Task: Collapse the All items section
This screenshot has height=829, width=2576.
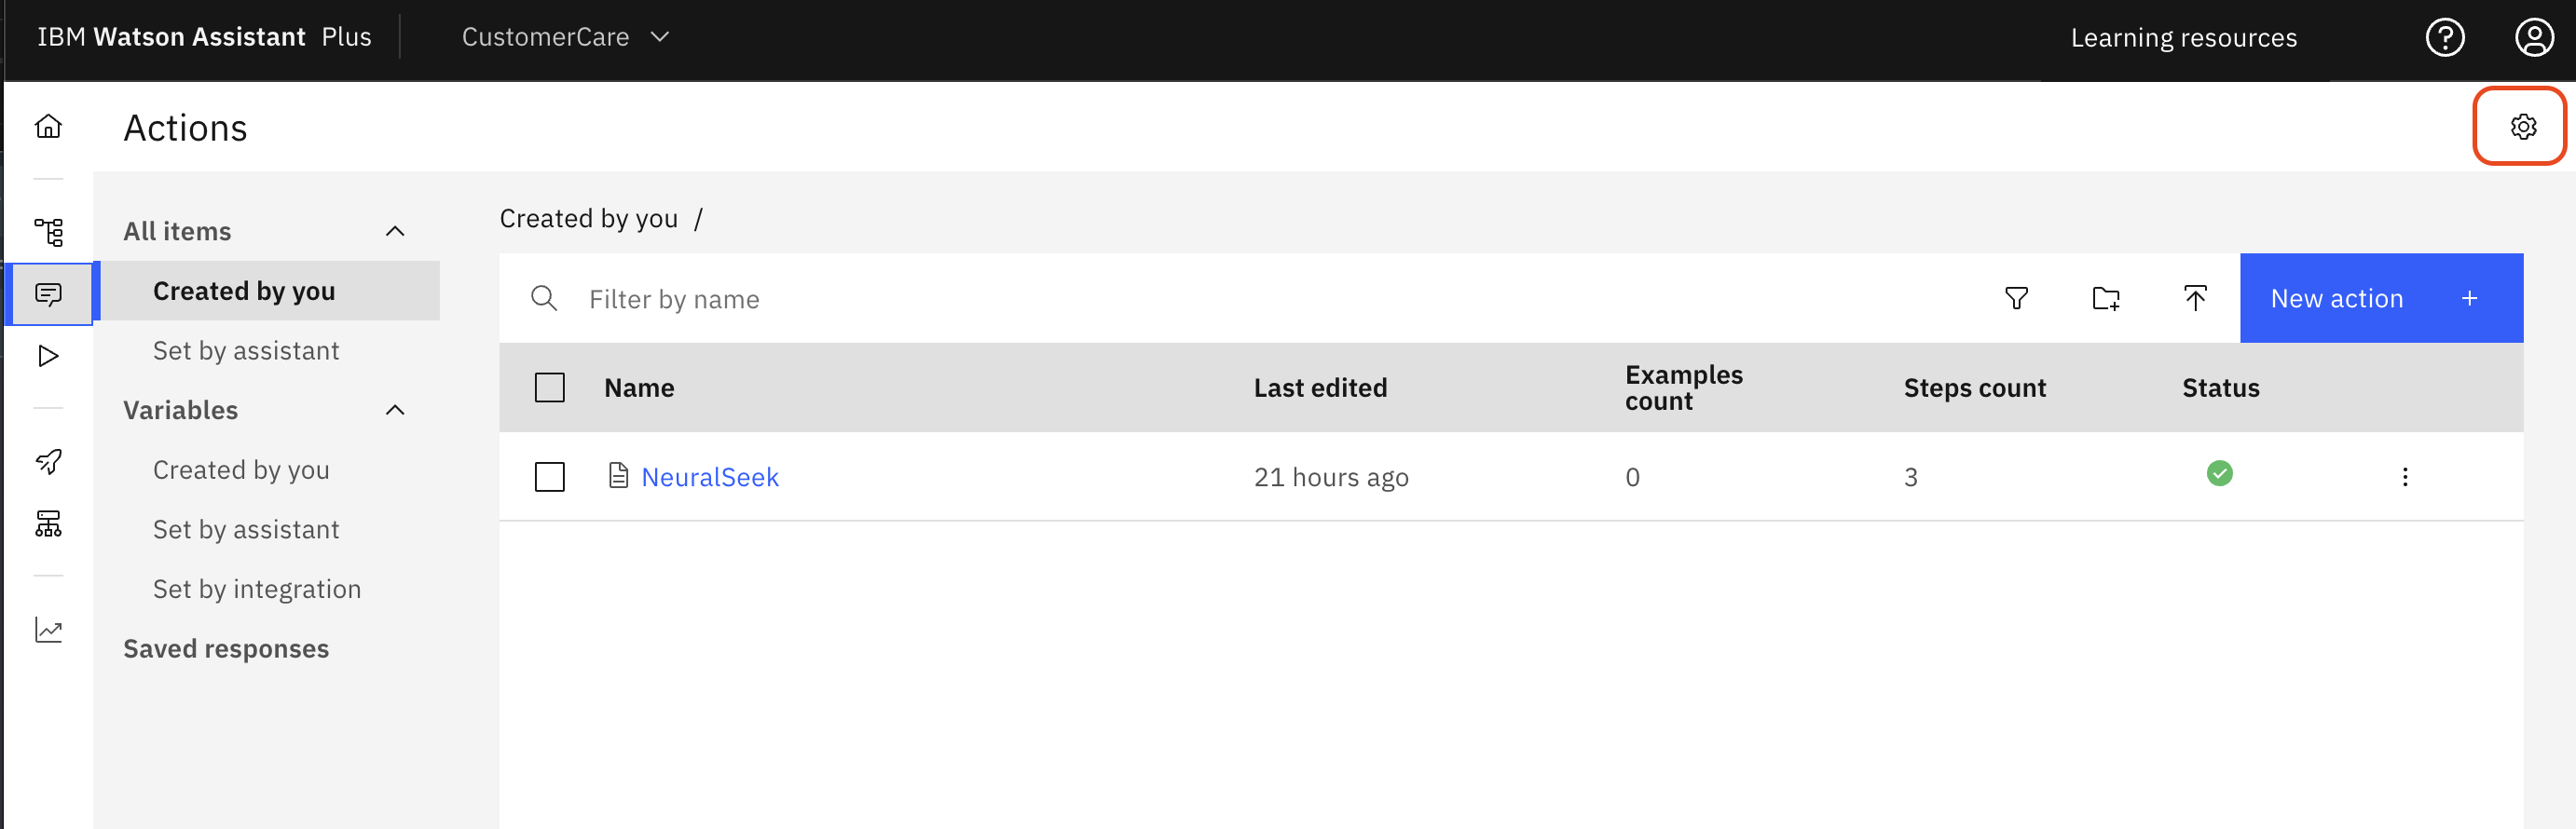Action: point(395,231)
